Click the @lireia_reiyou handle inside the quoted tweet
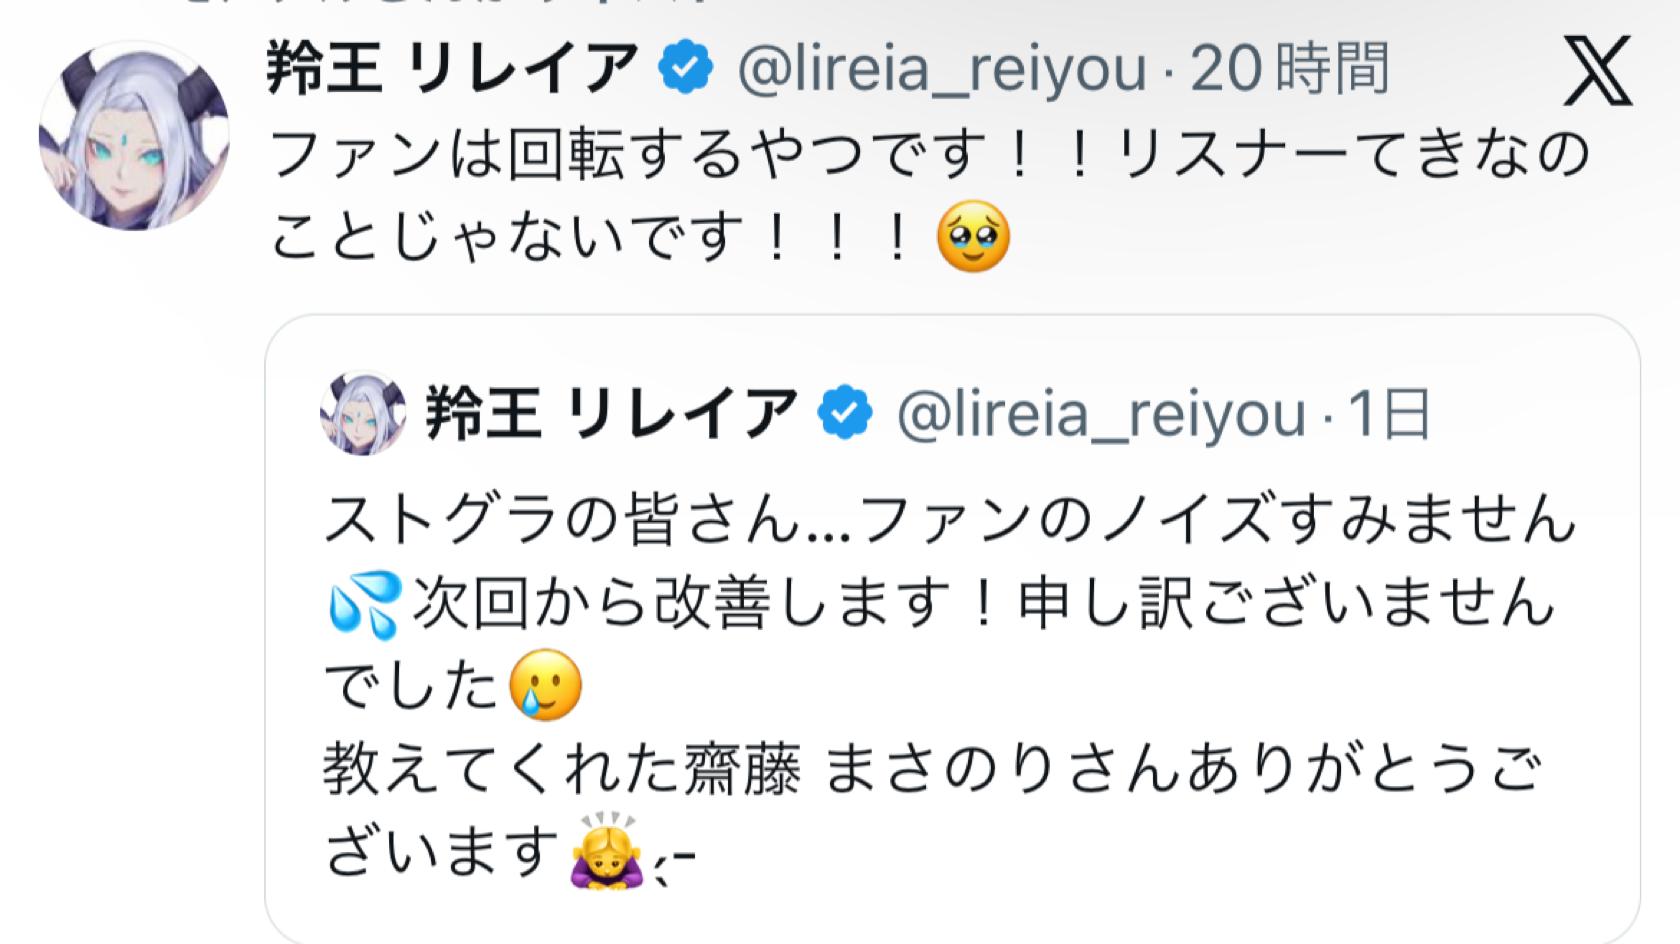Screen dimensions: 1680x944 (x=1101, y=414)
